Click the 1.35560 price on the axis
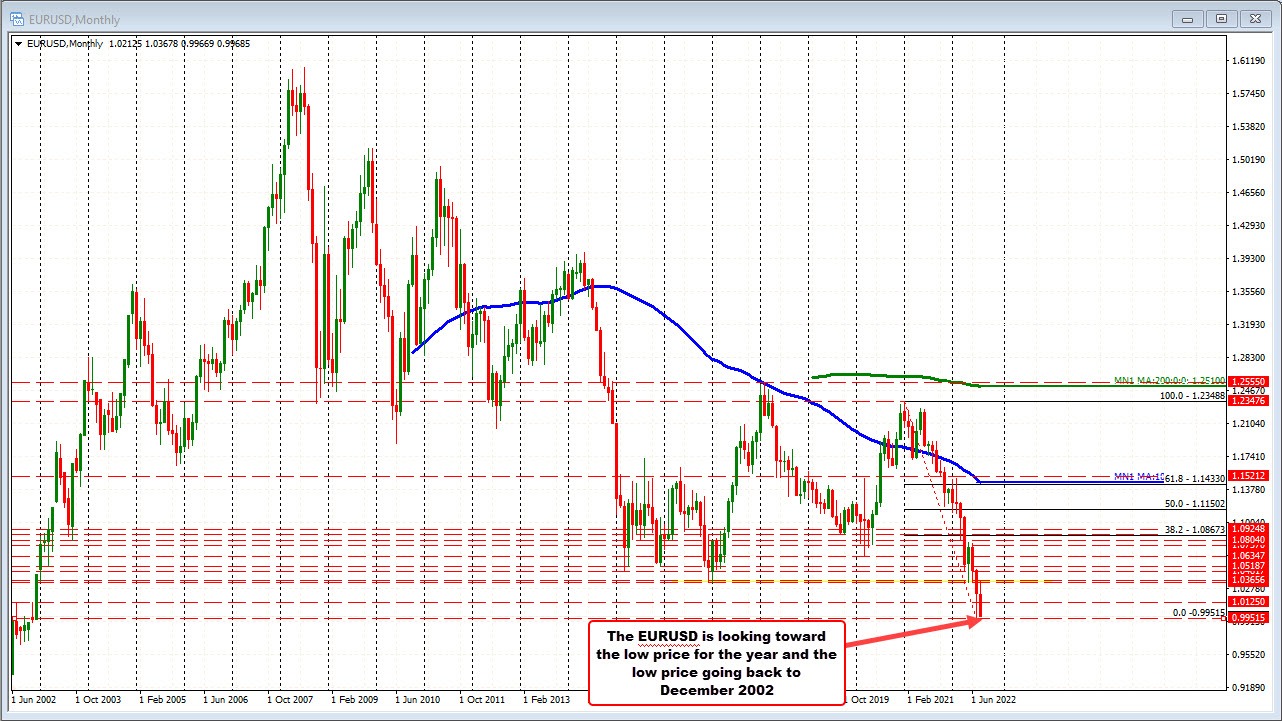This screenshot has width=1282, height=721. point(1249,292)
